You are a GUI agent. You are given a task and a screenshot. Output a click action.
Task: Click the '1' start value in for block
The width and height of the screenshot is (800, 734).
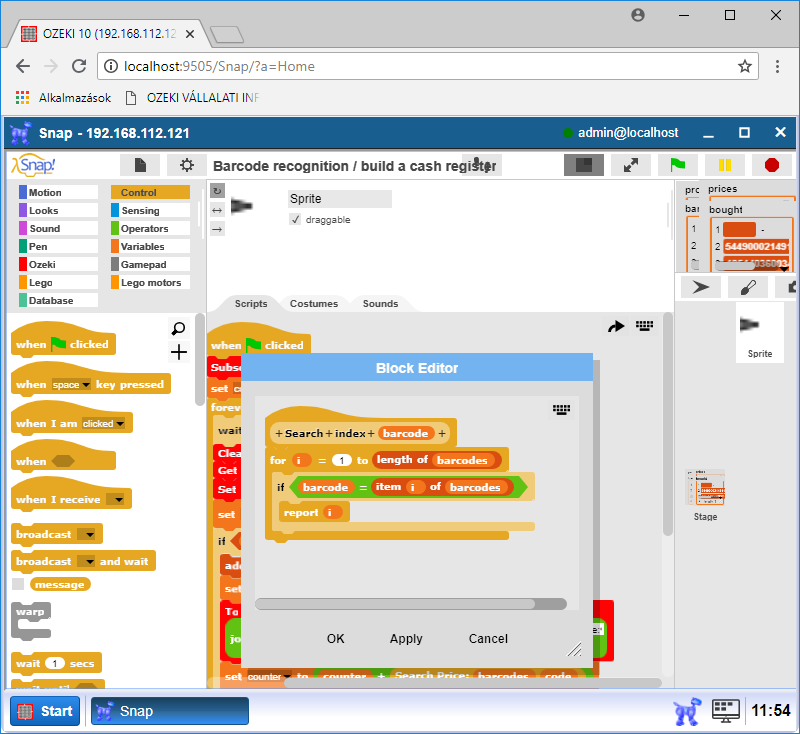341,460
